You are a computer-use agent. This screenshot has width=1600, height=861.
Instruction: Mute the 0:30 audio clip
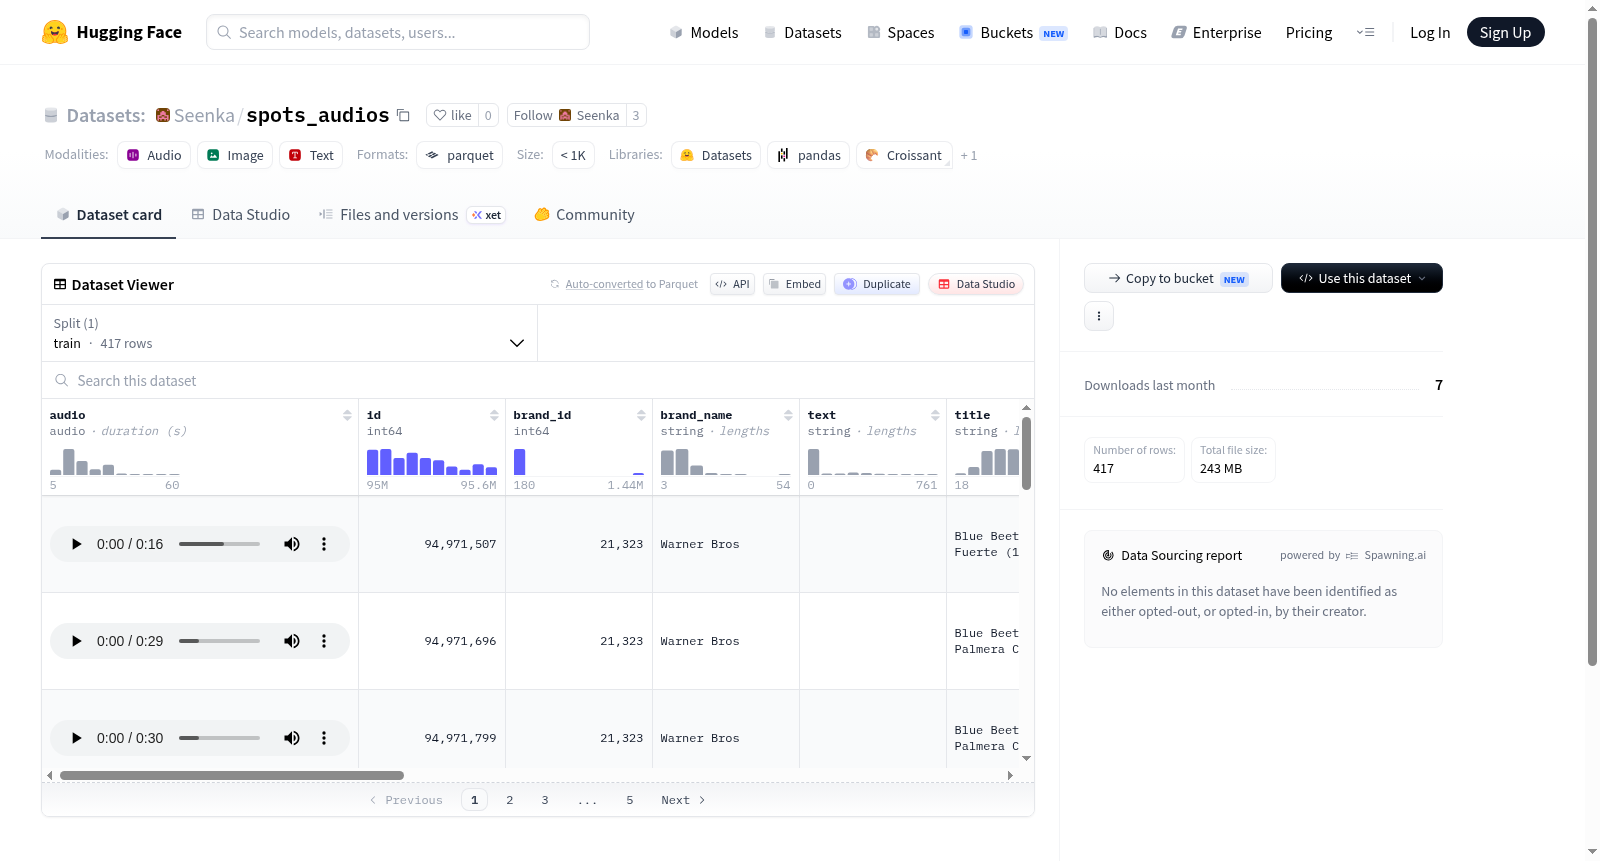(292, 738)
